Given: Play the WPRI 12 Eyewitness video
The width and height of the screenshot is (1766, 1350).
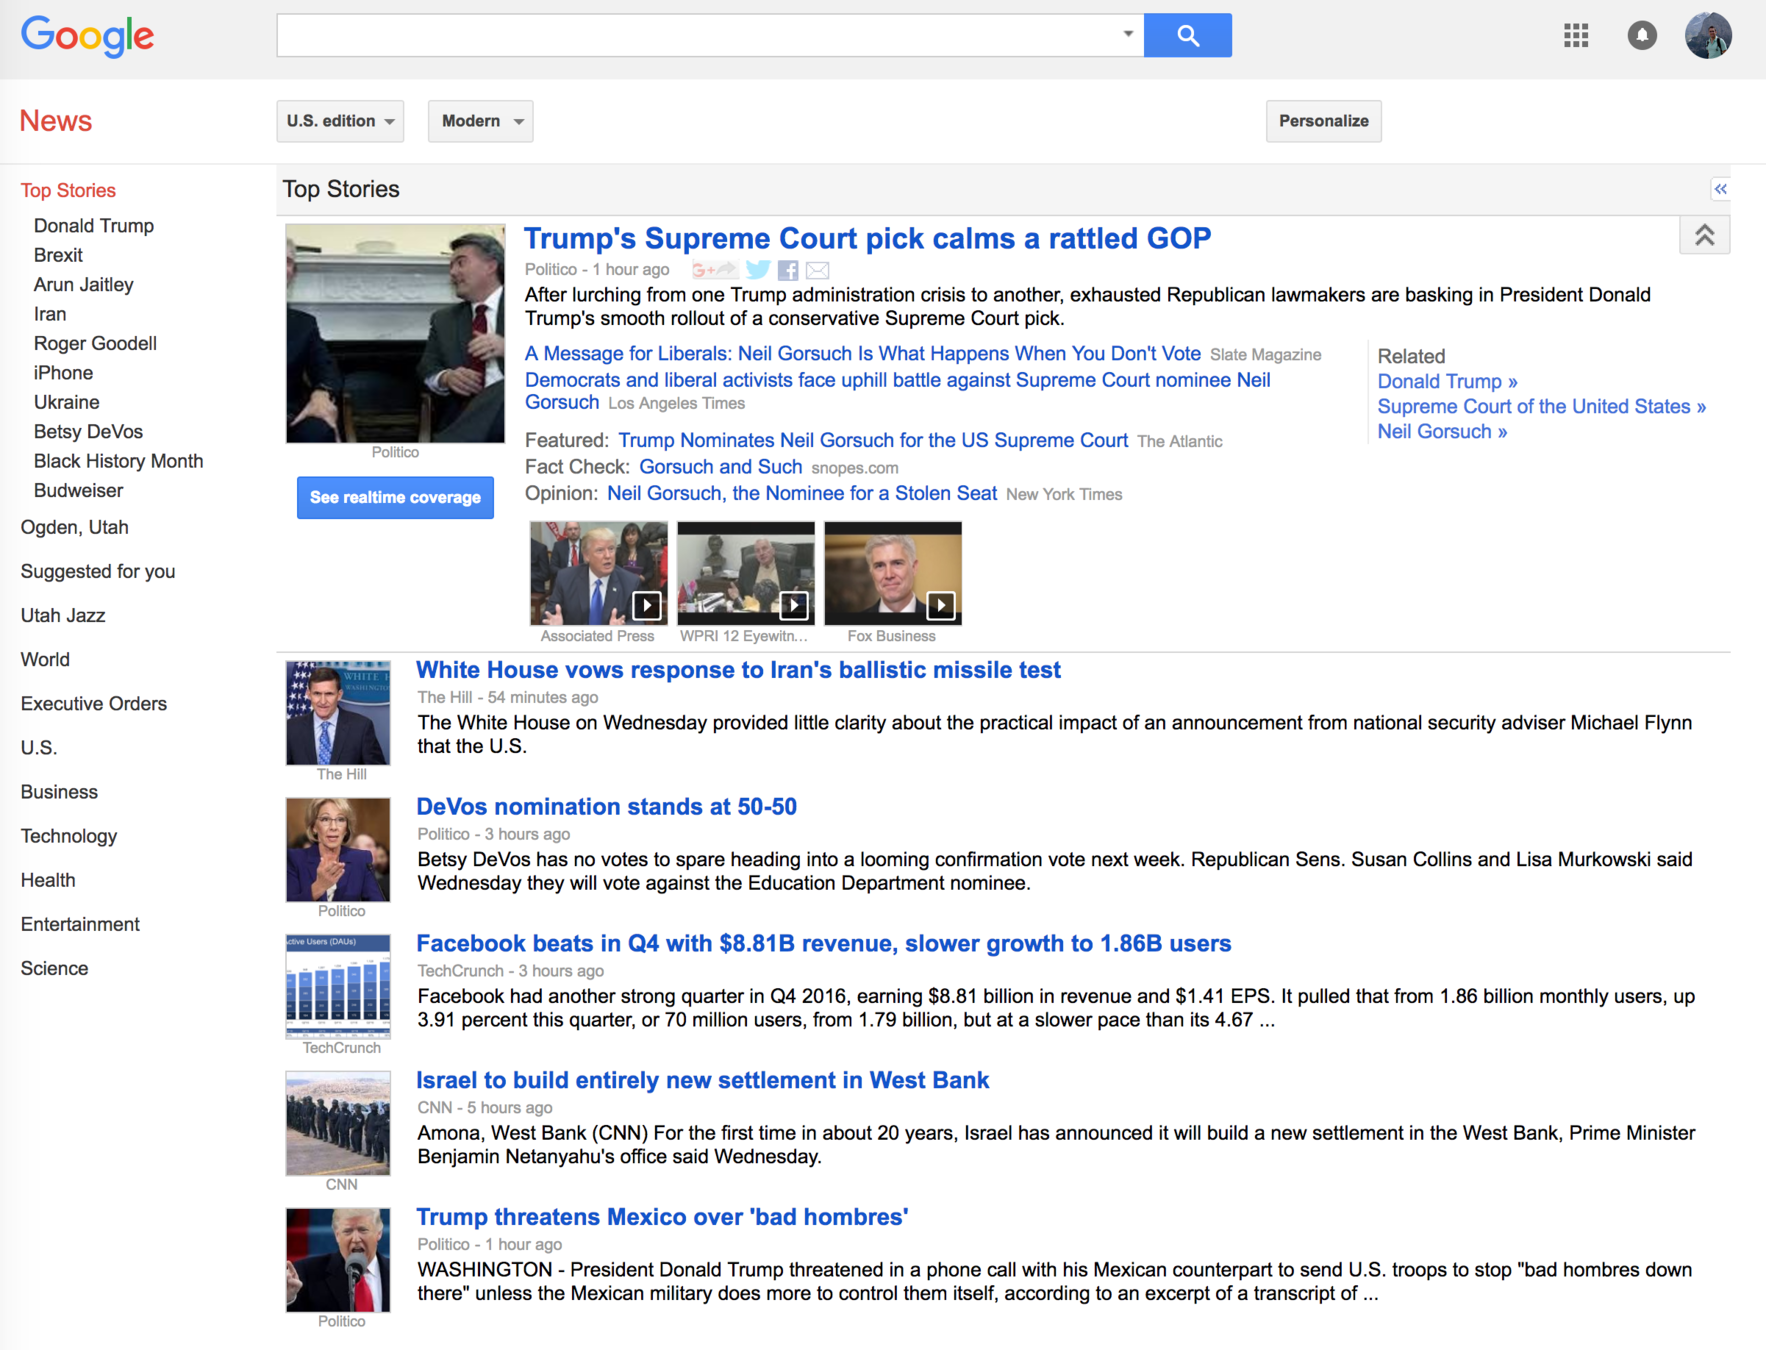Looking at the screenshot, I should (x=745, y=573).
